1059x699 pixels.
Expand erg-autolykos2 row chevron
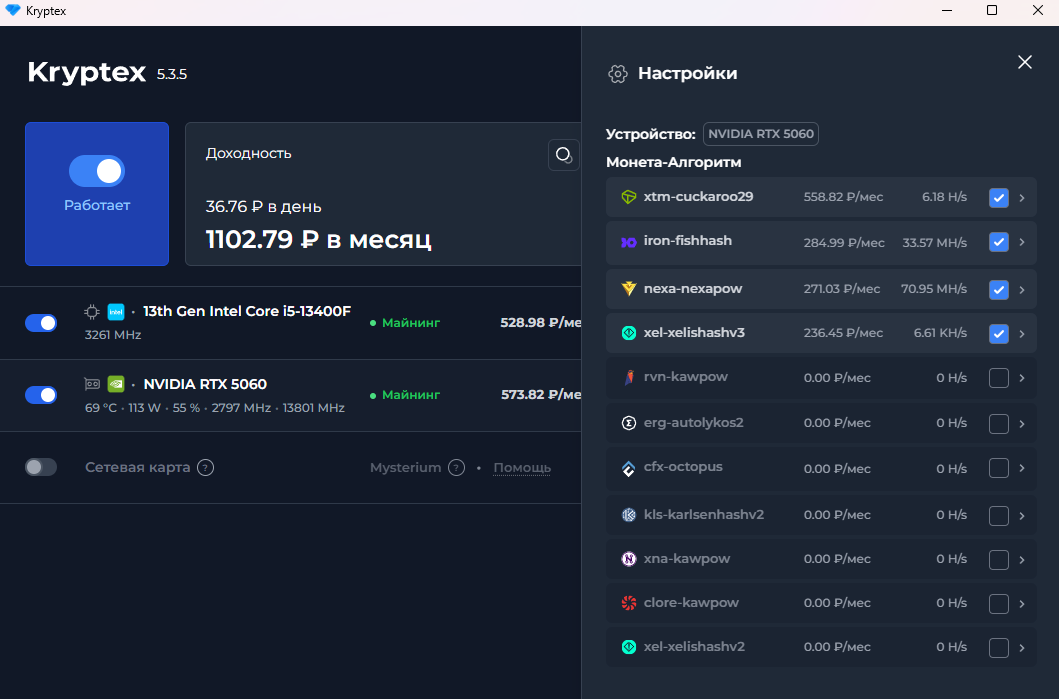(x=1022, y=424)
